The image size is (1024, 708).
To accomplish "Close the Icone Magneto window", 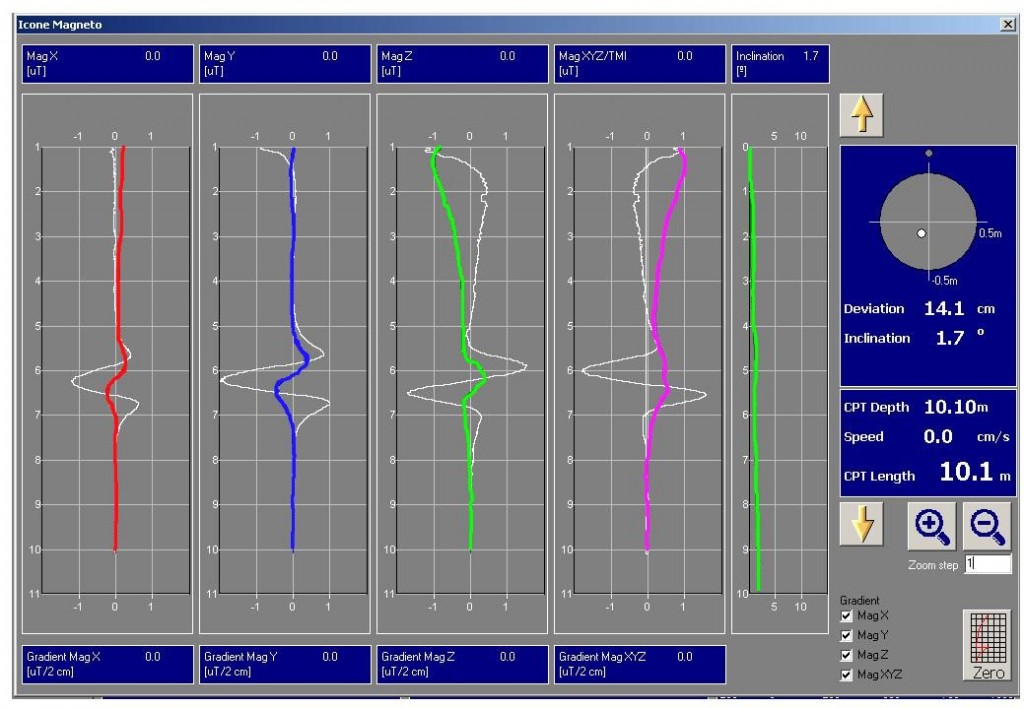I will tap(1006, 23).
